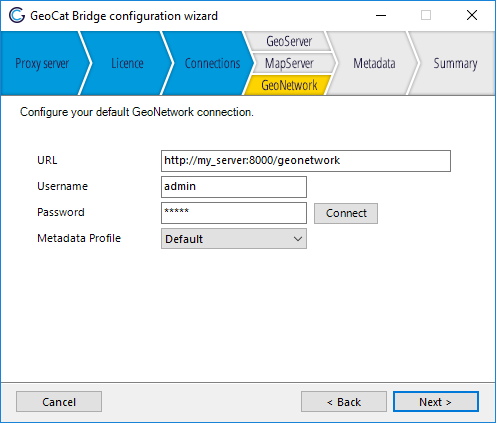The width and height of the screenshot is (496, 423).
Task: Maximize the configuration wizard window
Action: [x=426, y=15]
